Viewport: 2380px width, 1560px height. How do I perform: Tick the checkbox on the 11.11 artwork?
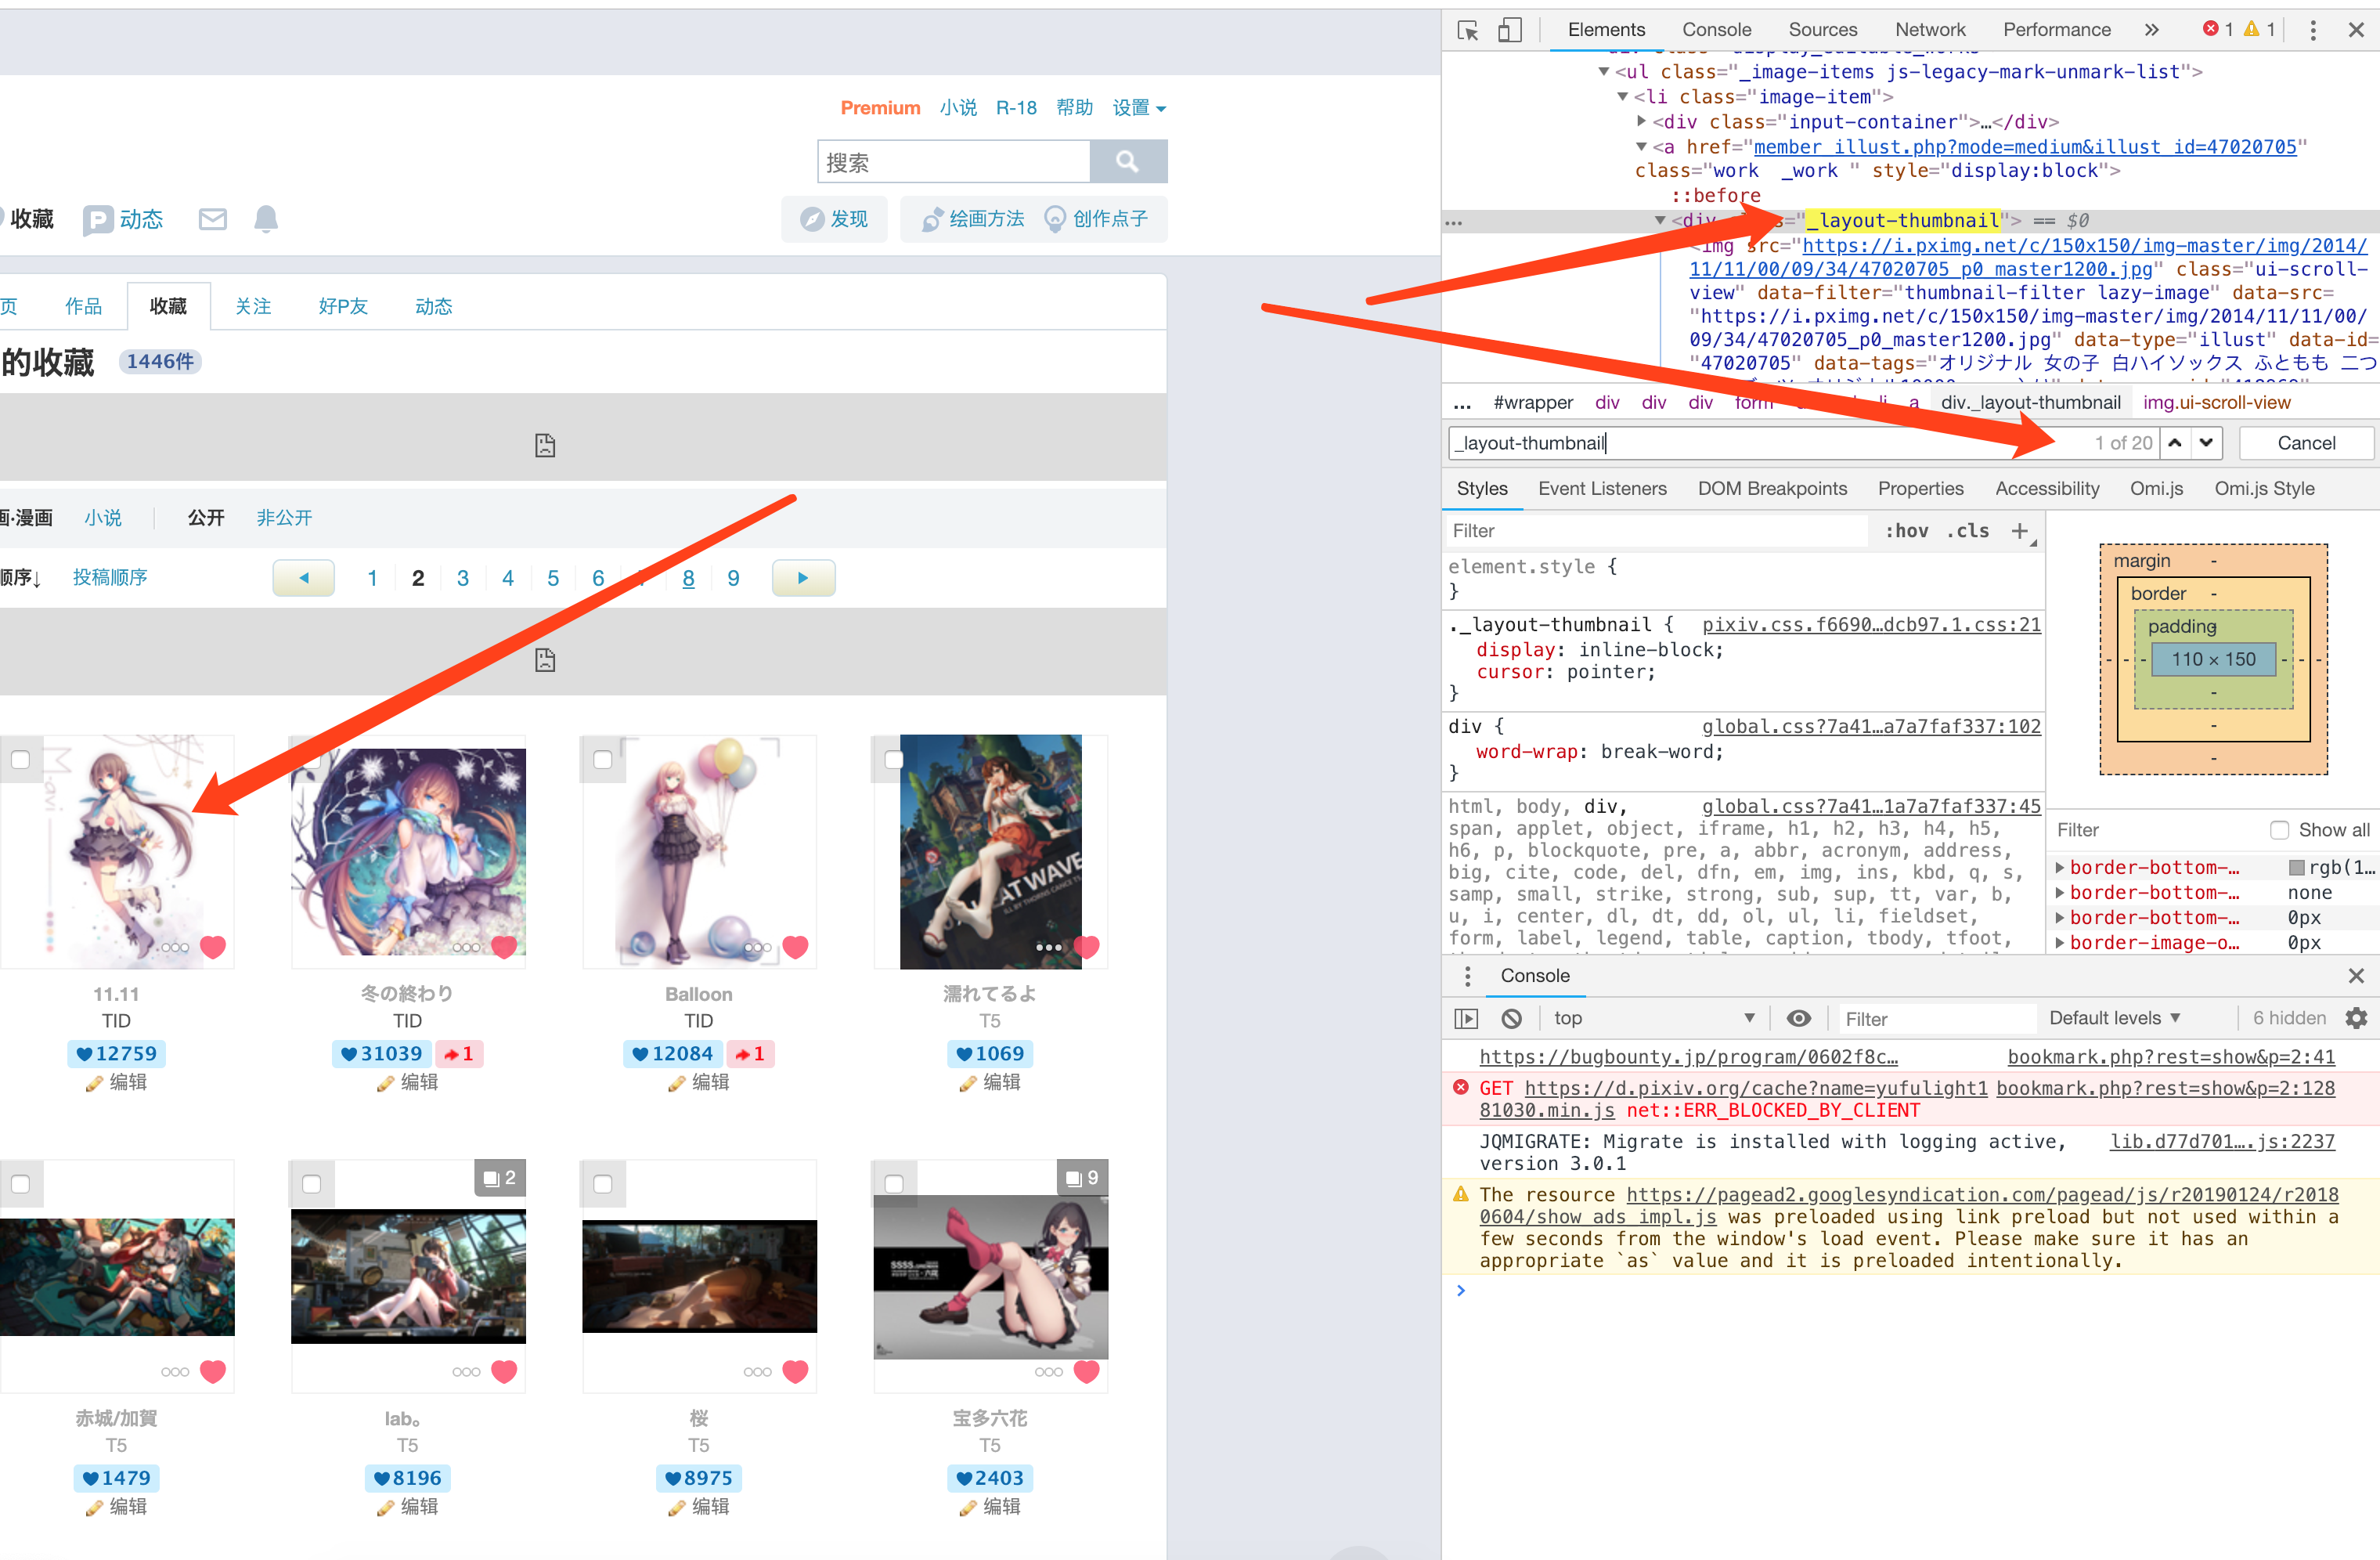(x=20, y=760)
